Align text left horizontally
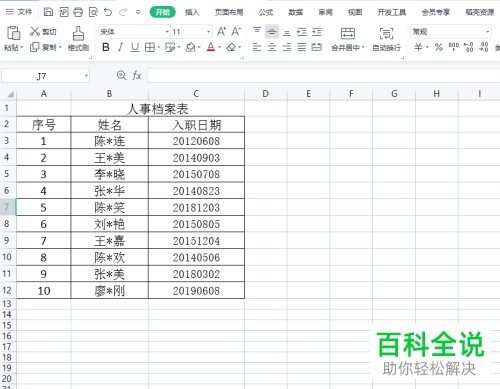 tap(257, 47)
